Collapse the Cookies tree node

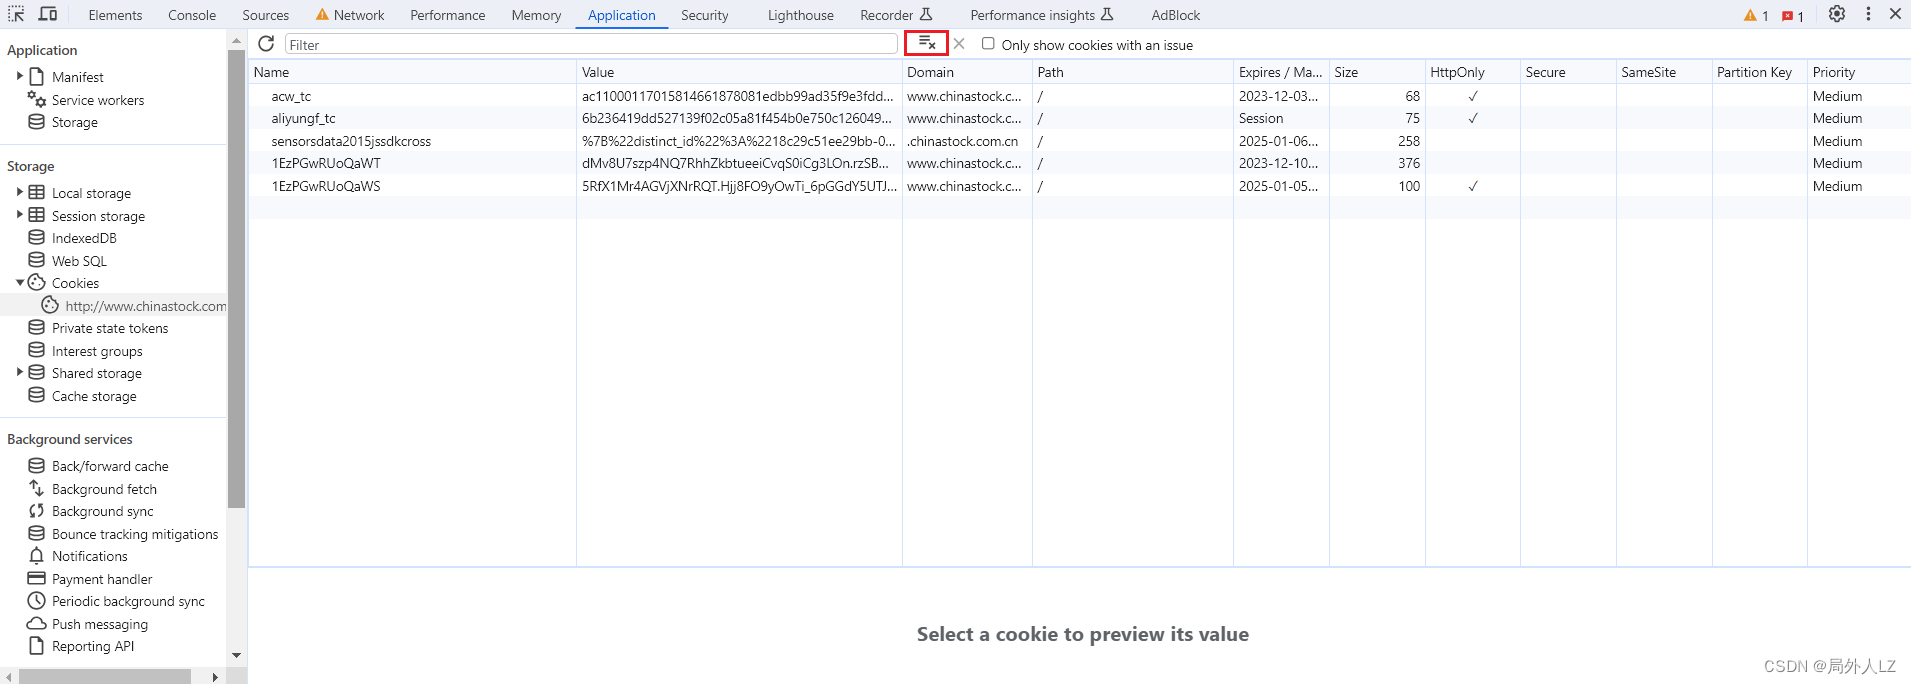point(19,283)
